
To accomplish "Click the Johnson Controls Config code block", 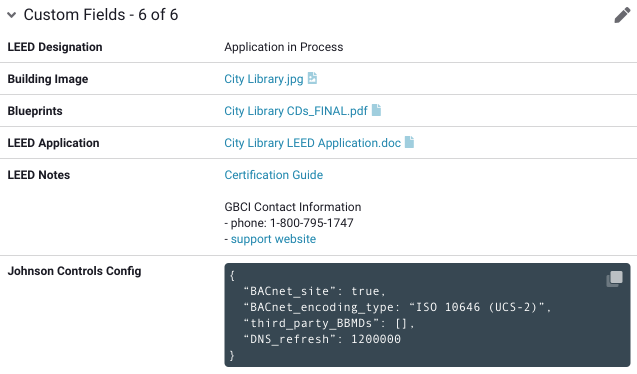I will [427, 315].
